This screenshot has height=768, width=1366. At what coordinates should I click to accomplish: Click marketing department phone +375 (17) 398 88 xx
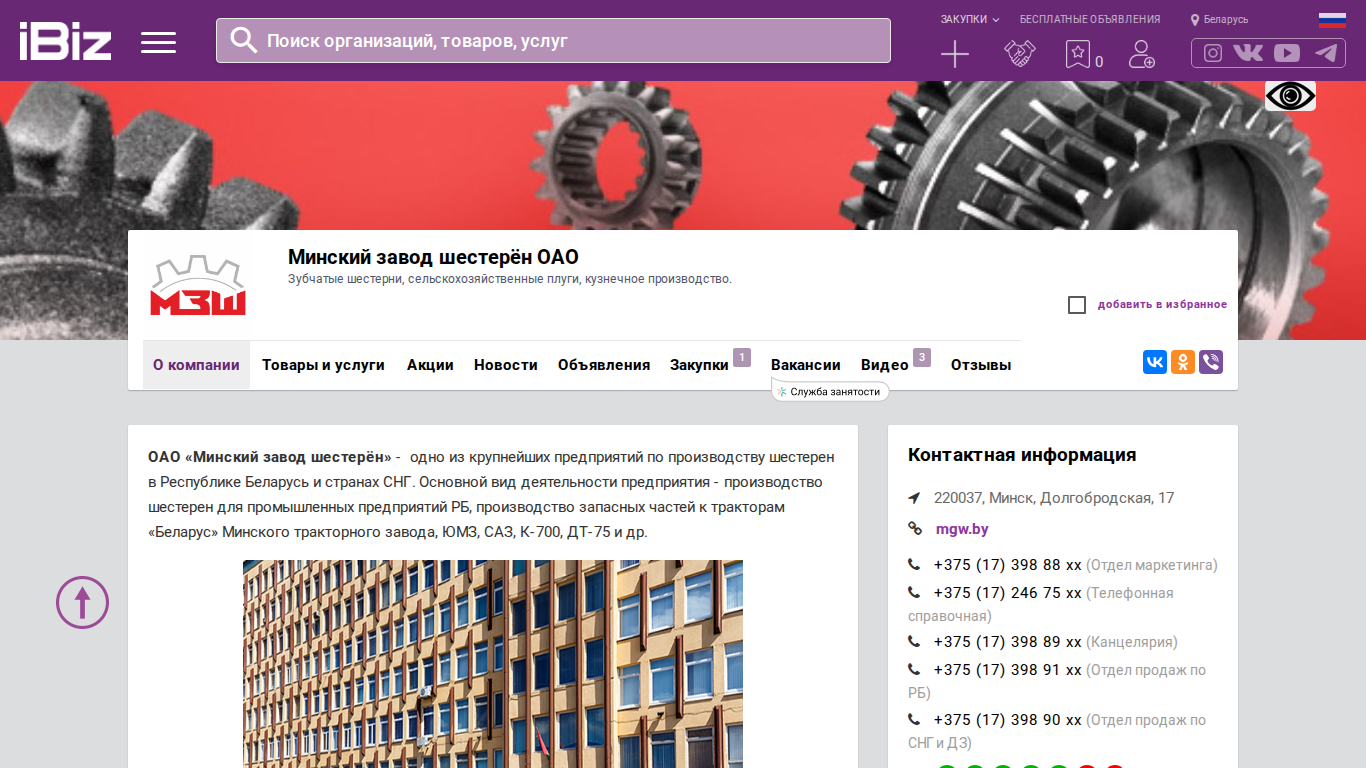[1008, 565]
